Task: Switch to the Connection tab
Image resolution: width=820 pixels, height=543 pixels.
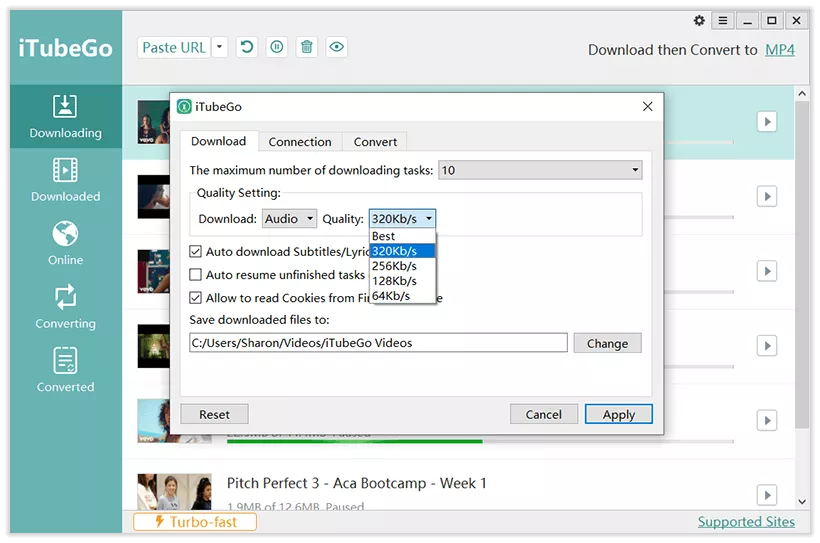Action: (x=300, y=142)
